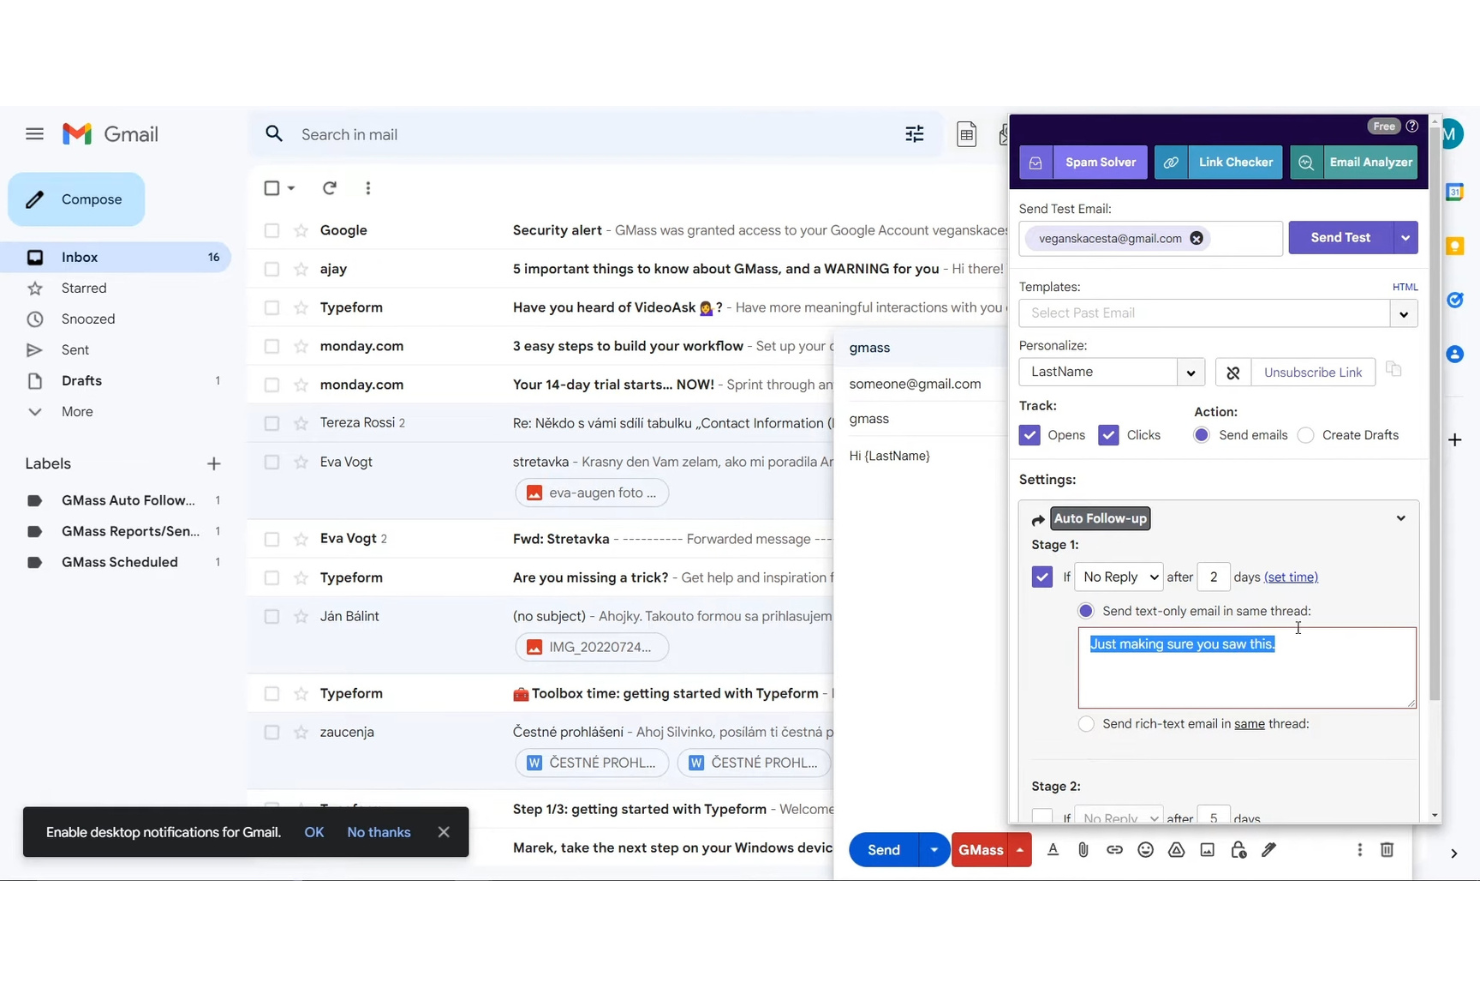This screenshot has height=987, width=1480.
Task: Click the Compose button
Action: (76, 199)
